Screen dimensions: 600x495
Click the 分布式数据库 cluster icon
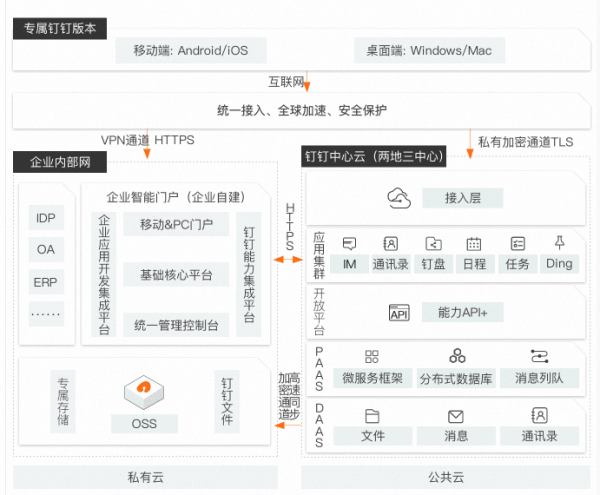pyautogui.click(x=457, y=356)
